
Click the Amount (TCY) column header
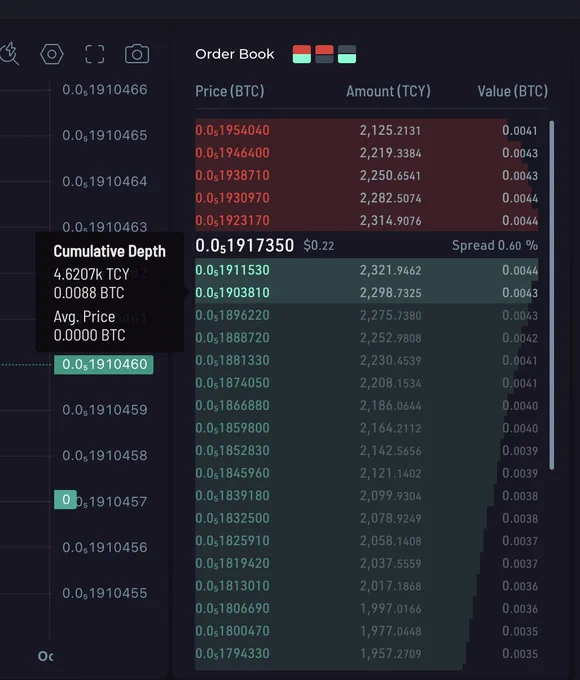pos(388,92)
